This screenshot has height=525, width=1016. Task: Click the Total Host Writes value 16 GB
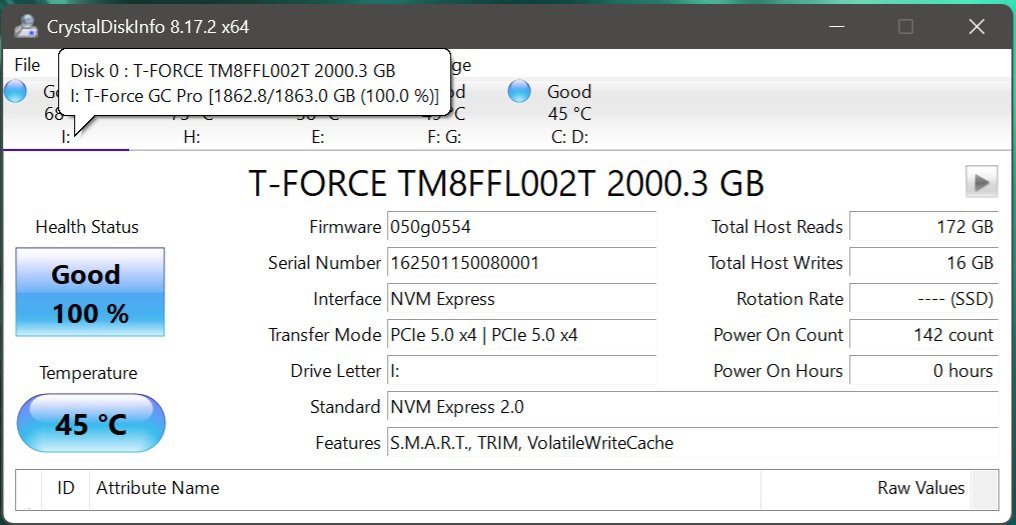(x=924, y=263)
